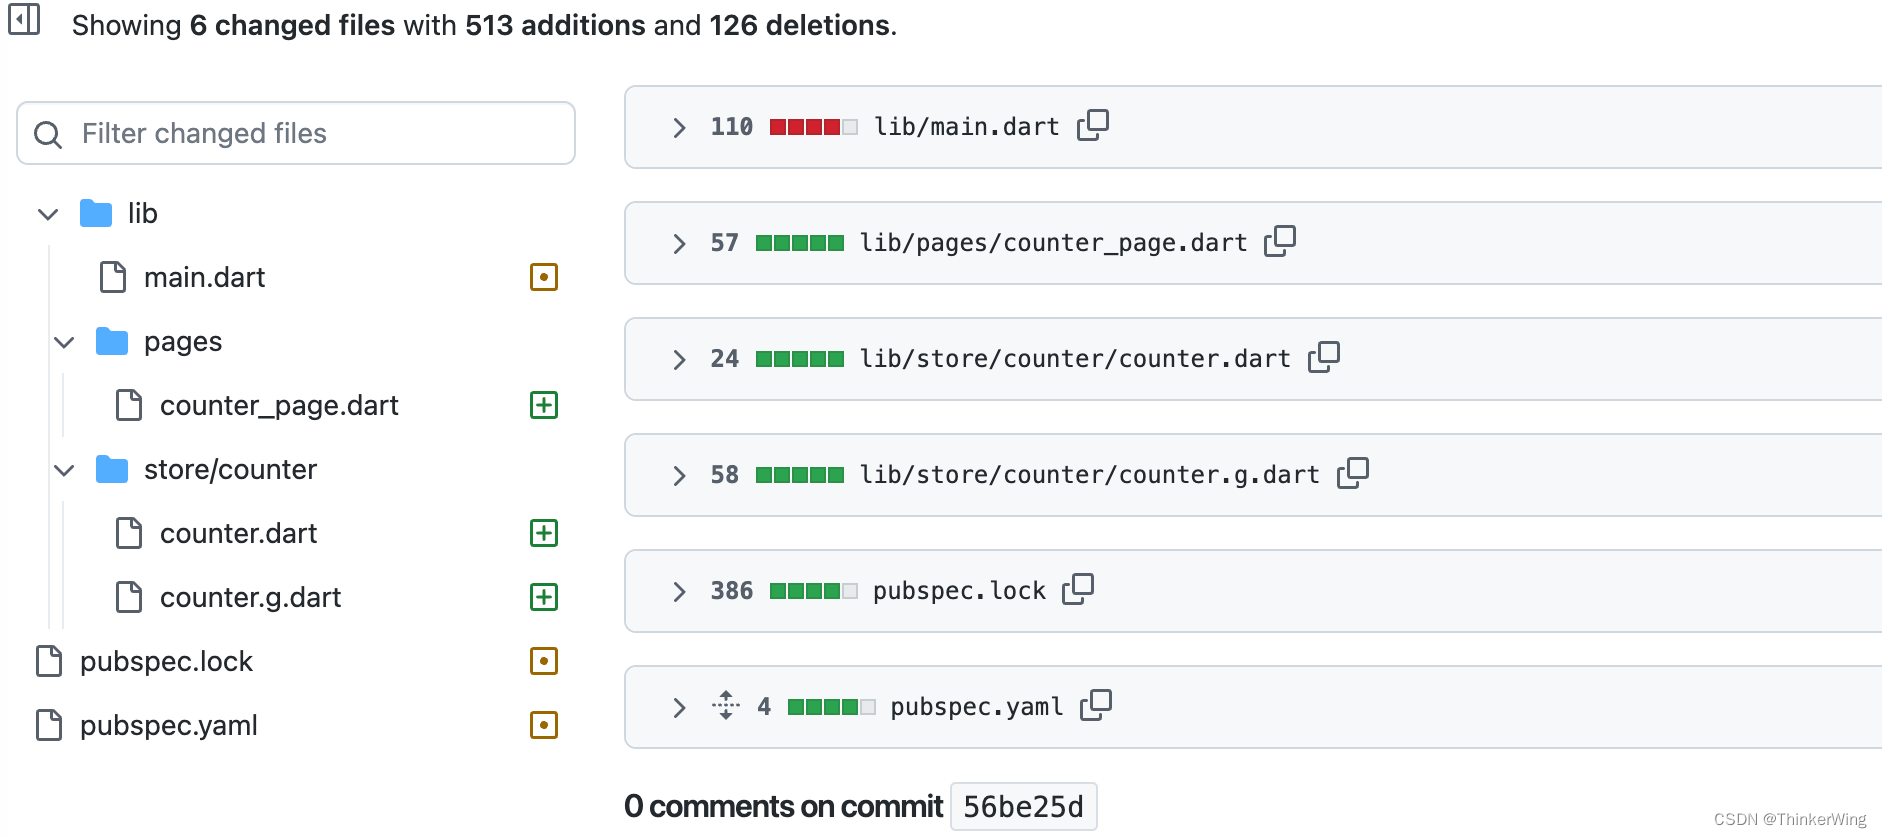1882x838 pixels.
Task: Click the expand-all lines icon for pubspec.yaml
Action: click(x=726, y=705)
